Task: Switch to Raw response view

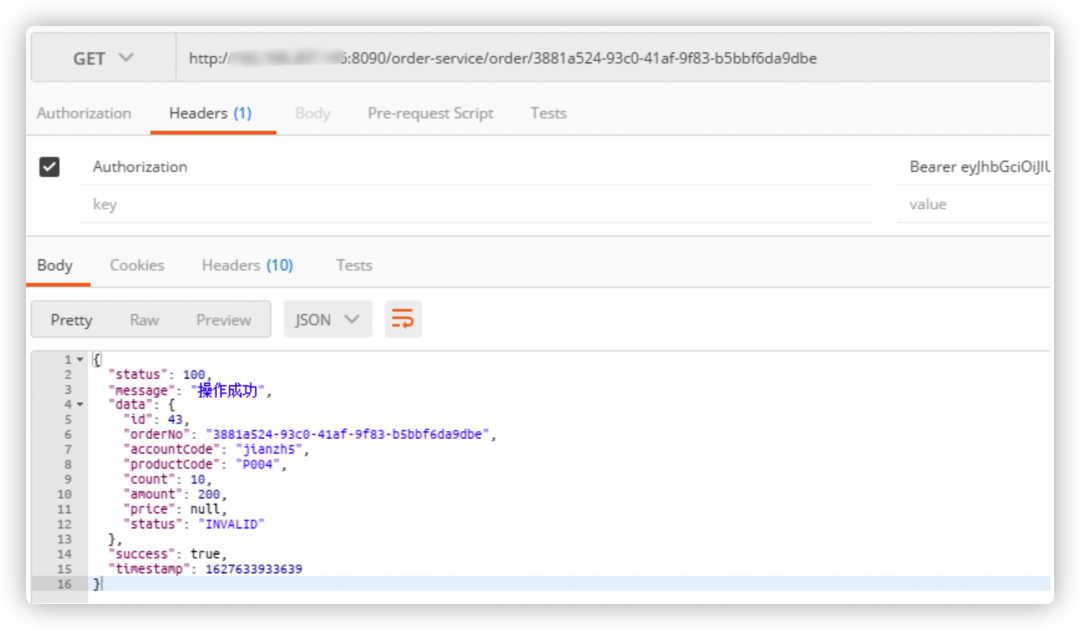Action: pos(144,320)
